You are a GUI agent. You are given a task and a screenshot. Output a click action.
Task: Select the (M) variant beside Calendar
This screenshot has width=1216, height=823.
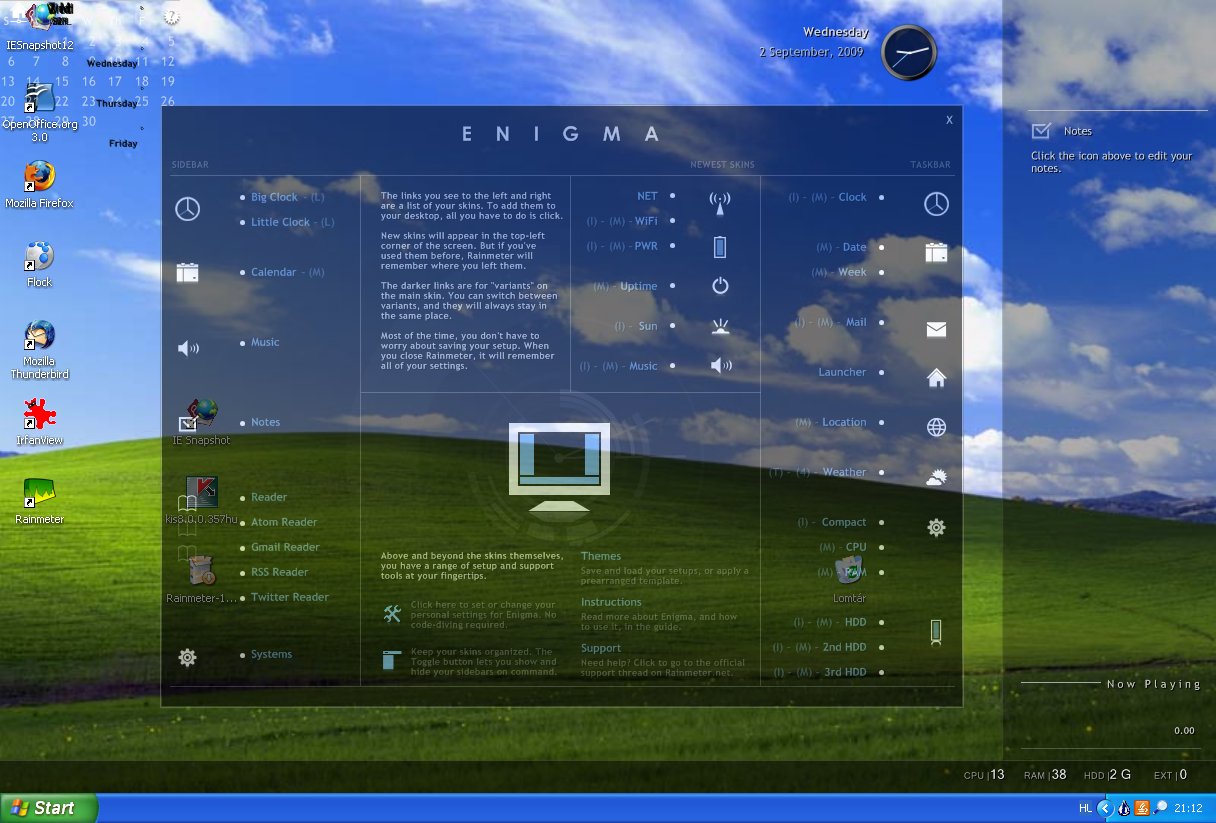click(316, 272)
